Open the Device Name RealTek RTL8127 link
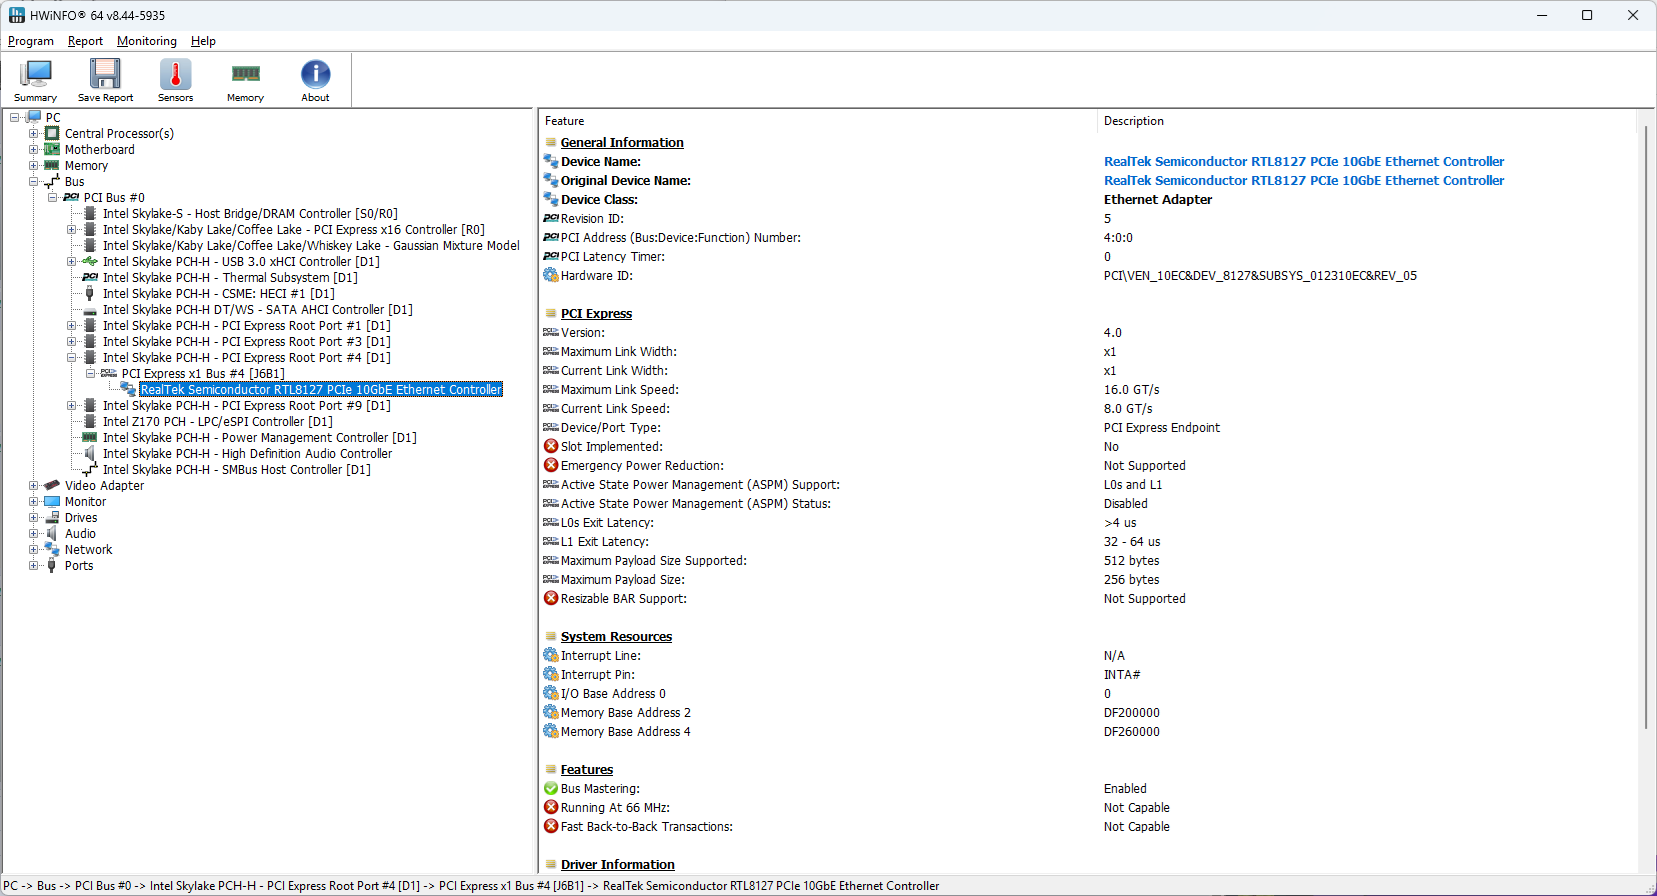This screenshot has width=1657, height=896. click(x=1304, y=161)
